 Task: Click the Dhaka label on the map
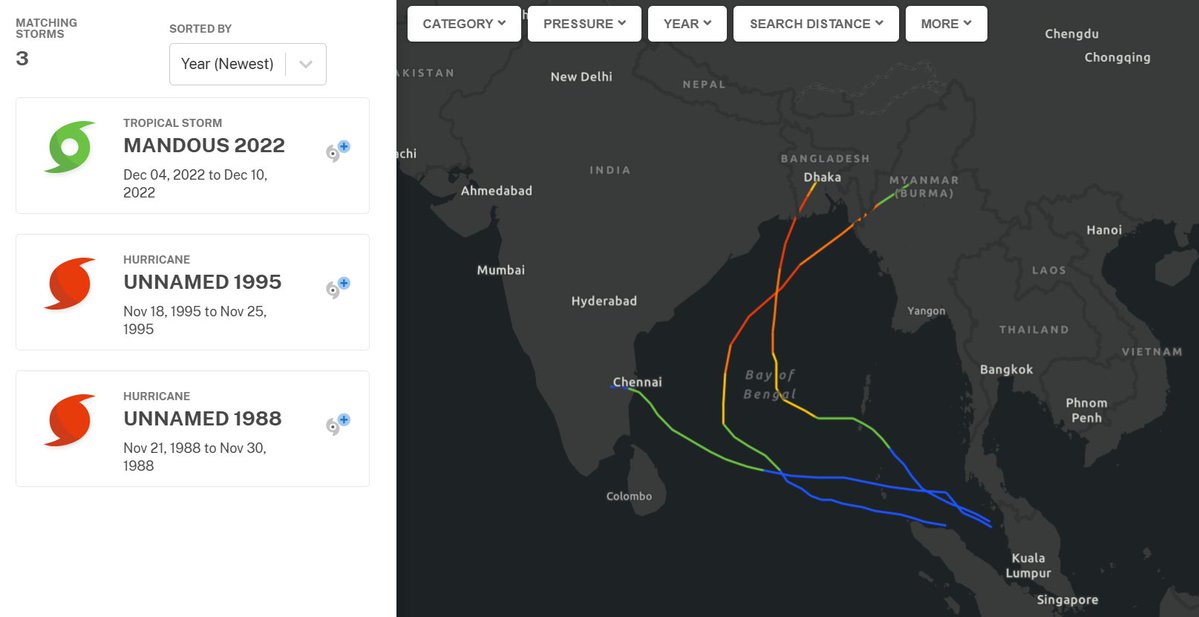click(822, 177)
